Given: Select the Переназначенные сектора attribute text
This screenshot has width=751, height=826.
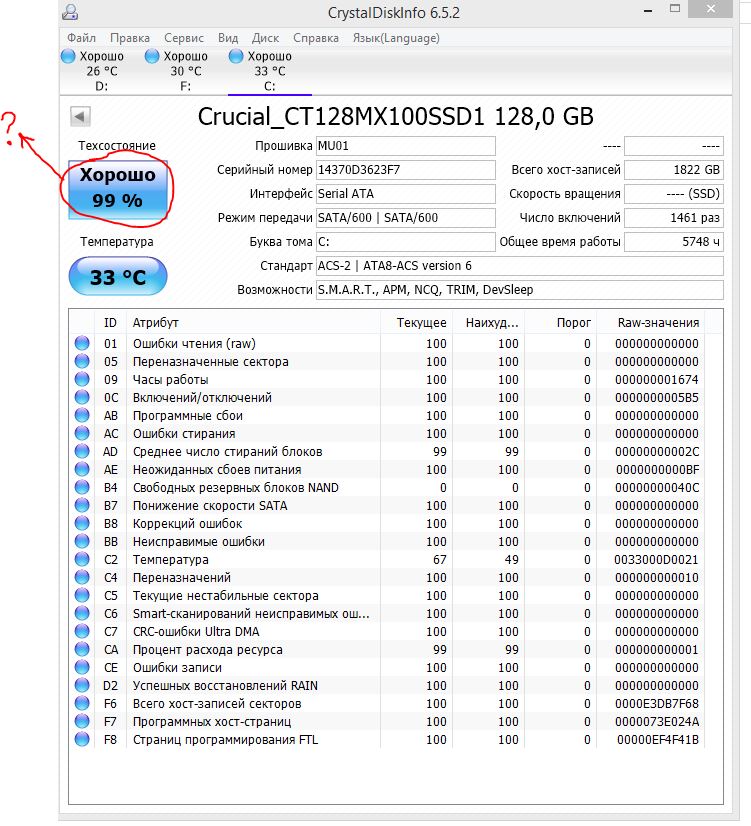Looking at the screenshot, I should coord(211,361).
